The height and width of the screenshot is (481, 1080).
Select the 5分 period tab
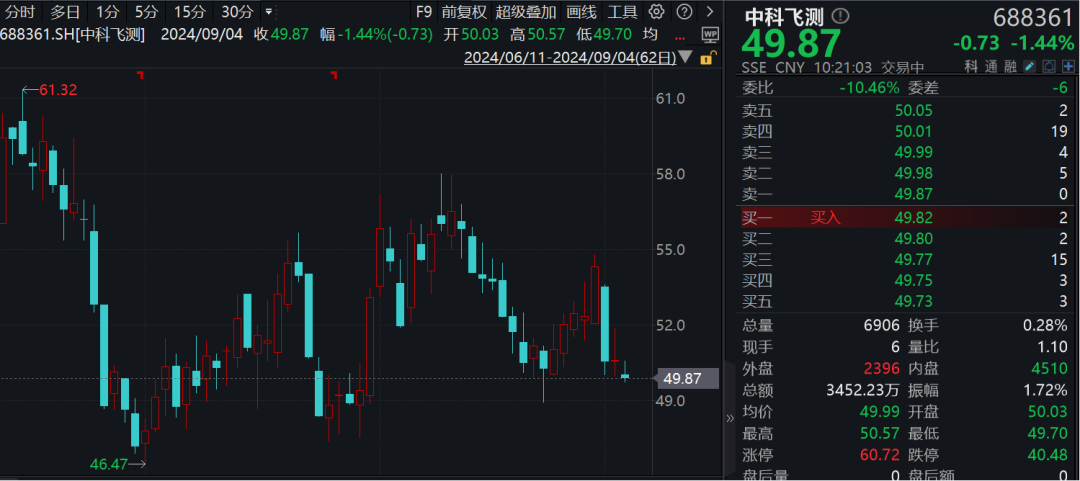pyautogui.click(x=145, y=12)
